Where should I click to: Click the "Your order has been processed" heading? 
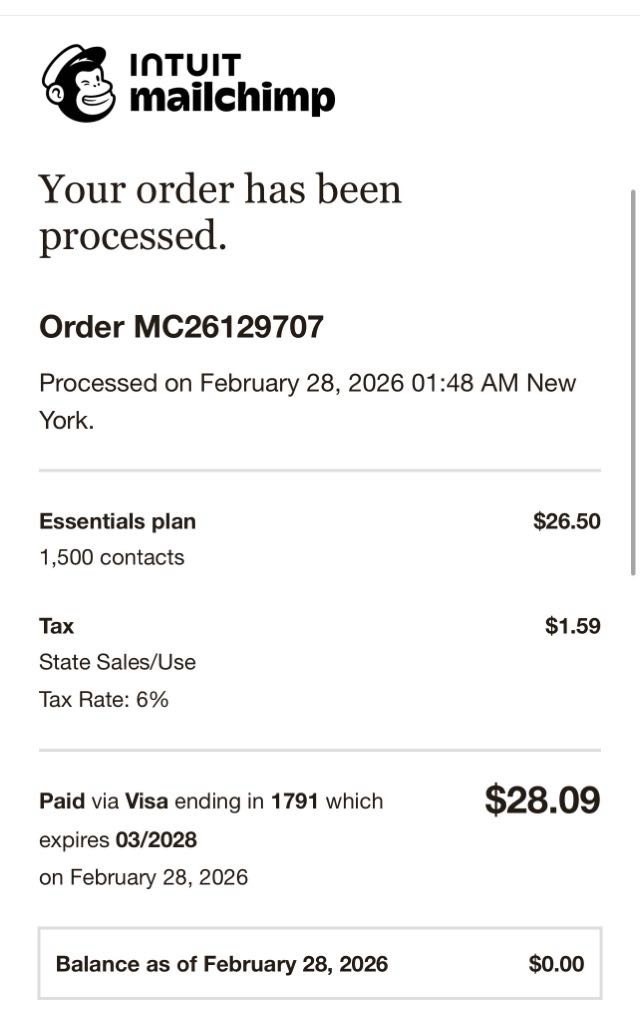click(220, 212)
